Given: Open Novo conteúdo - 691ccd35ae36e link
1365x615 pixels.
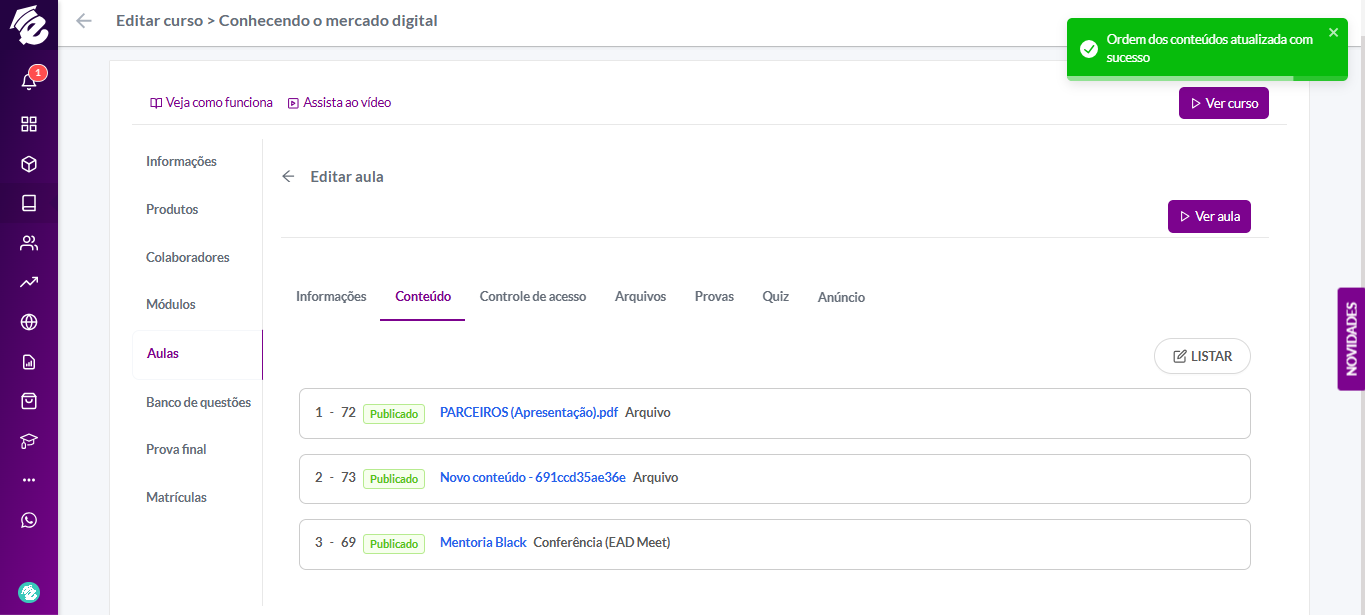Looking at the screenshot, I should 533,477.
